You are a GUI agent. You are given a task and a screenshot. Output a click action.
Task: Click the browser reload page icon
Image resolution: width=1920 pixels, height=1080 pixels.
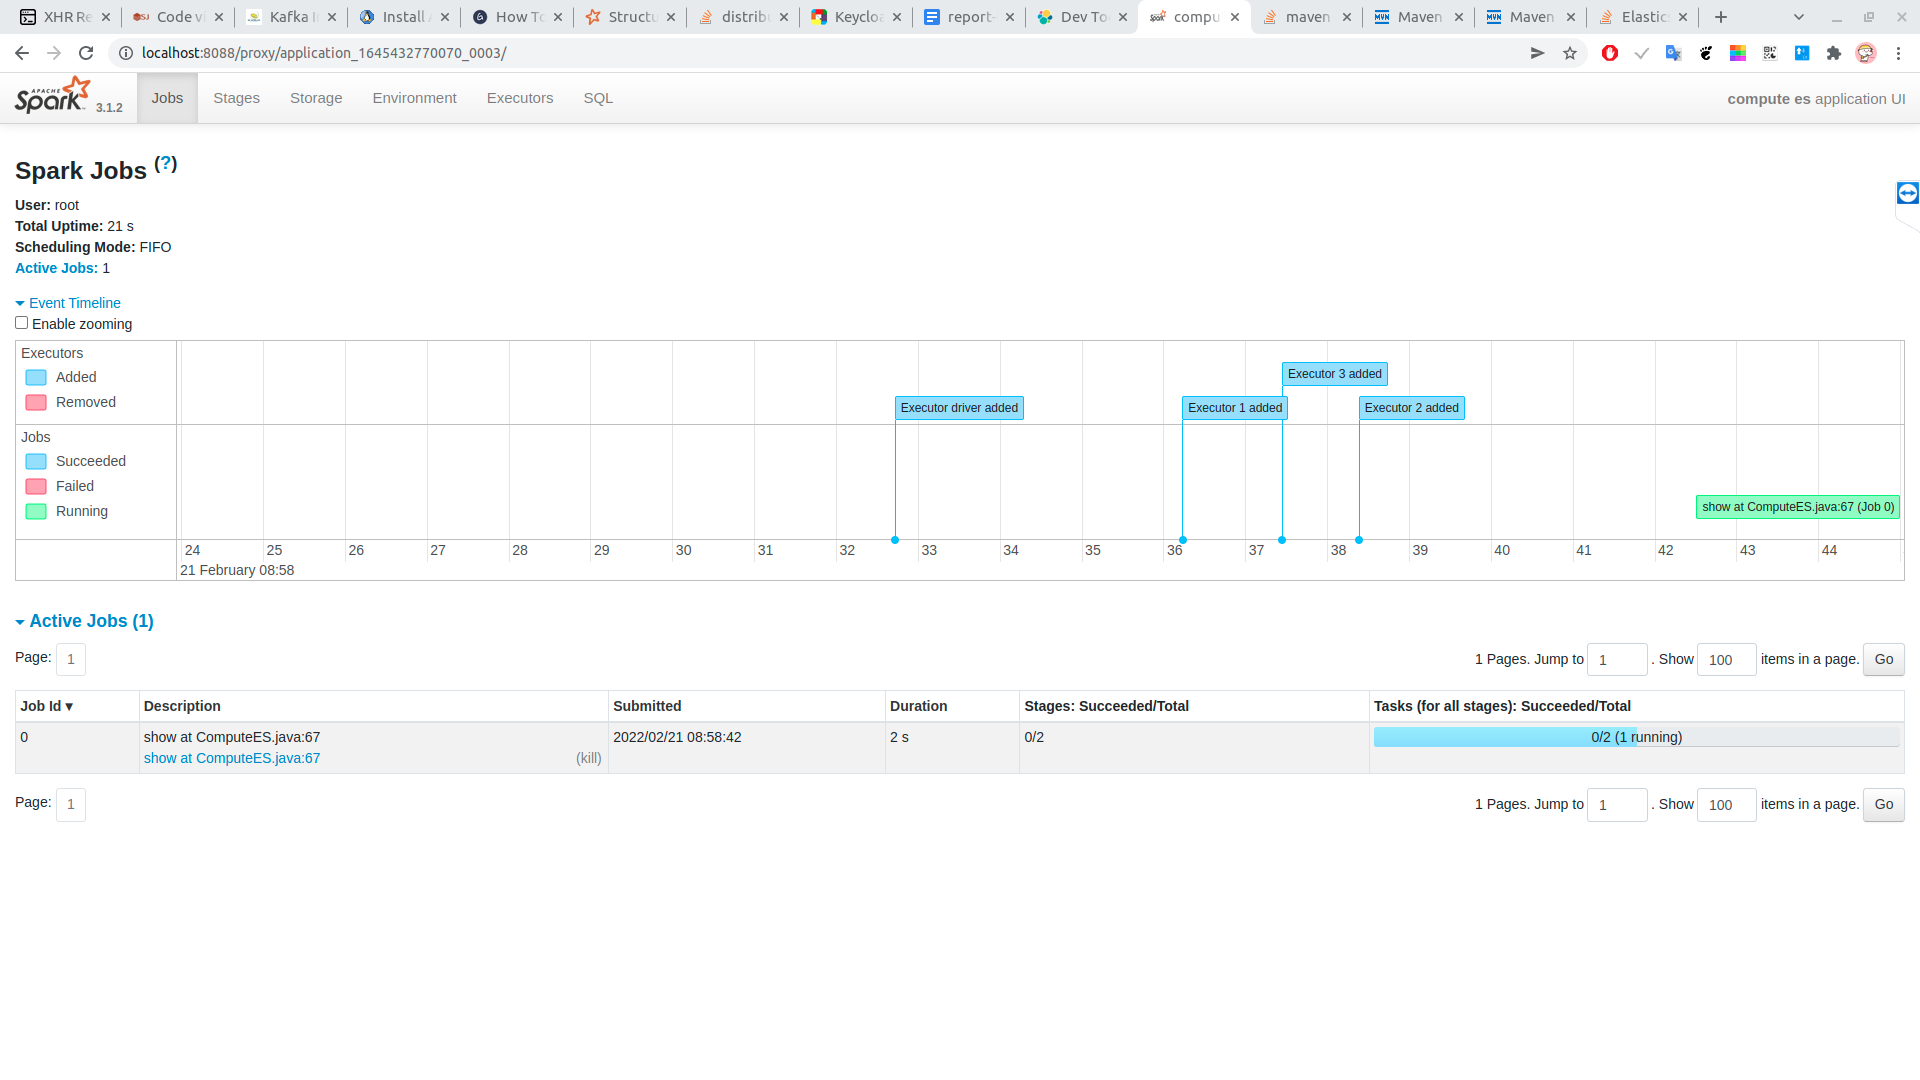coord(86,53)
